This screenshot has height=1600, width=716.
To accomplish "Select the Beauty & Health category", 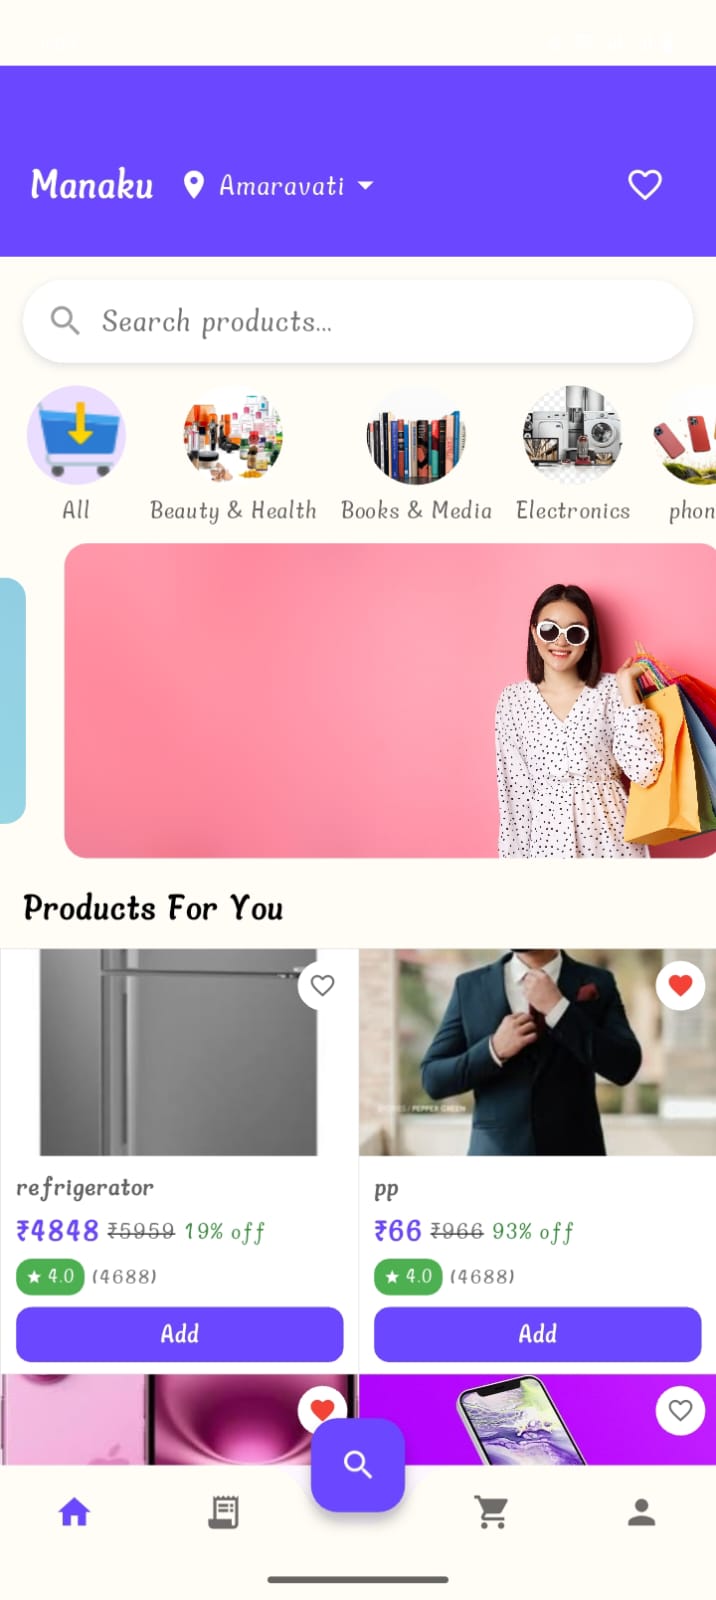I will [x=233, y=454].
